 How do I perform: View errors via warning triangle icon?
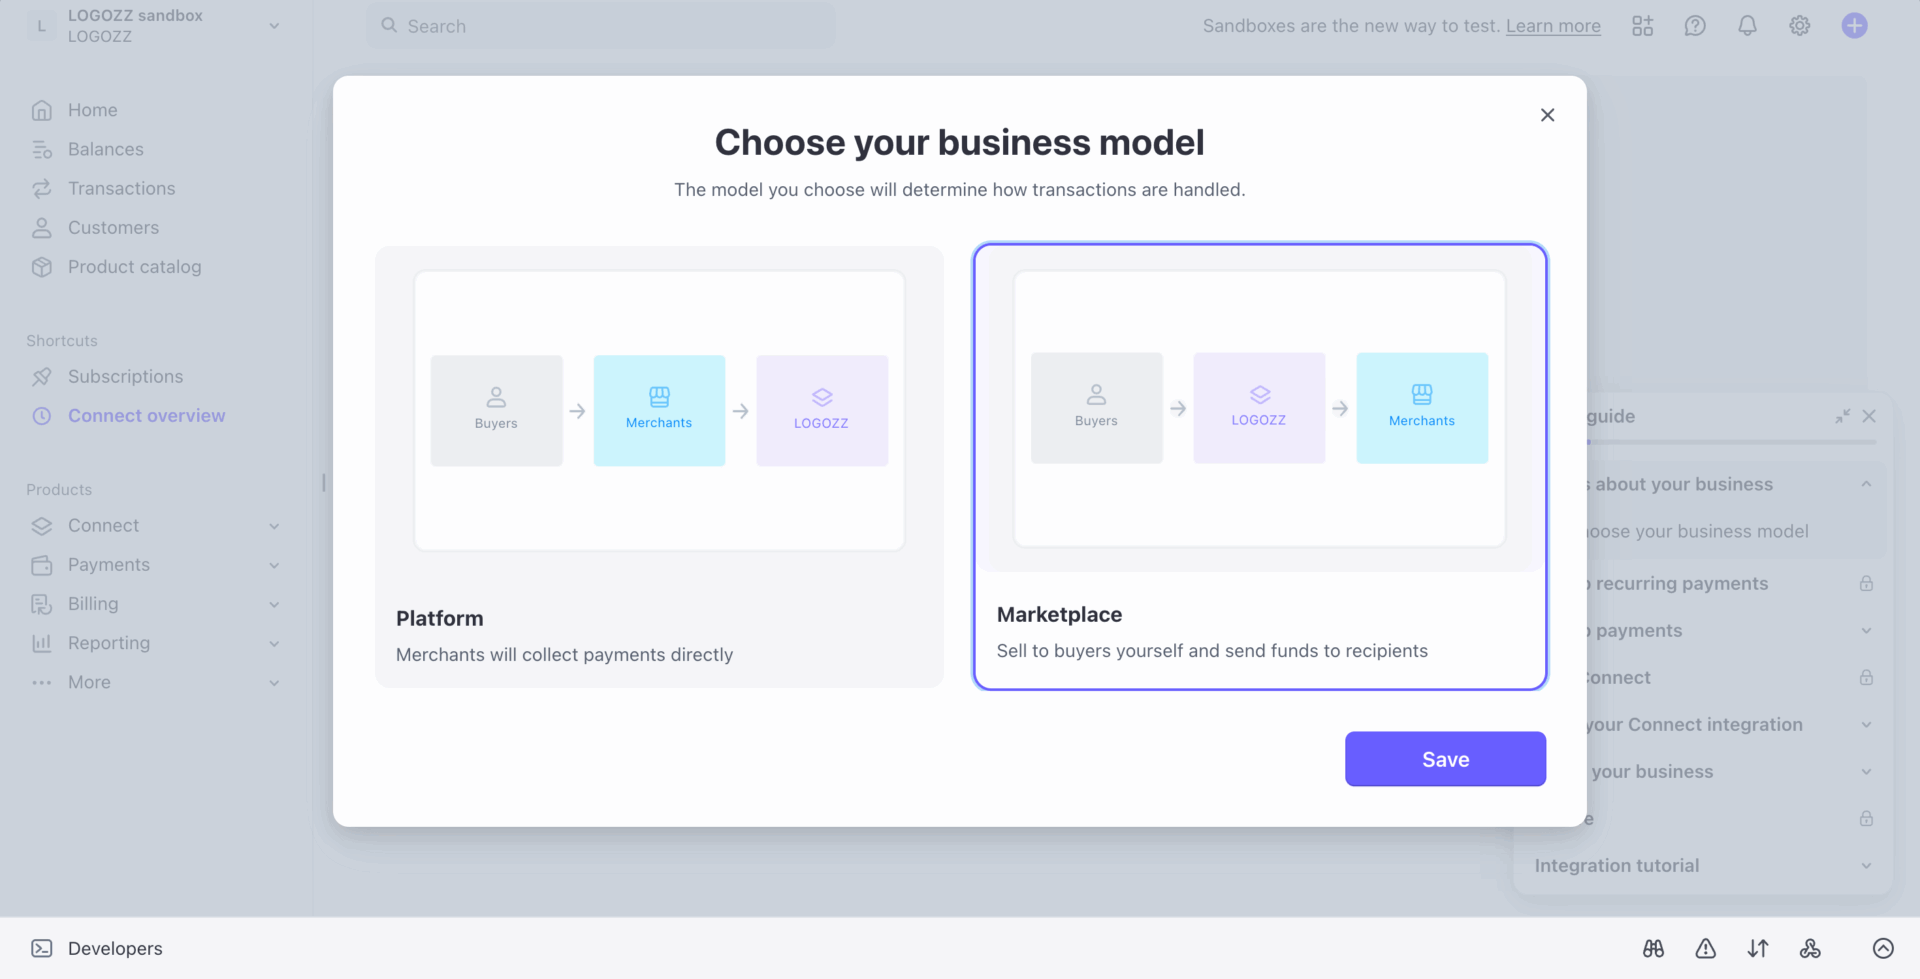pyautogui.click(x=1706, y=948)
